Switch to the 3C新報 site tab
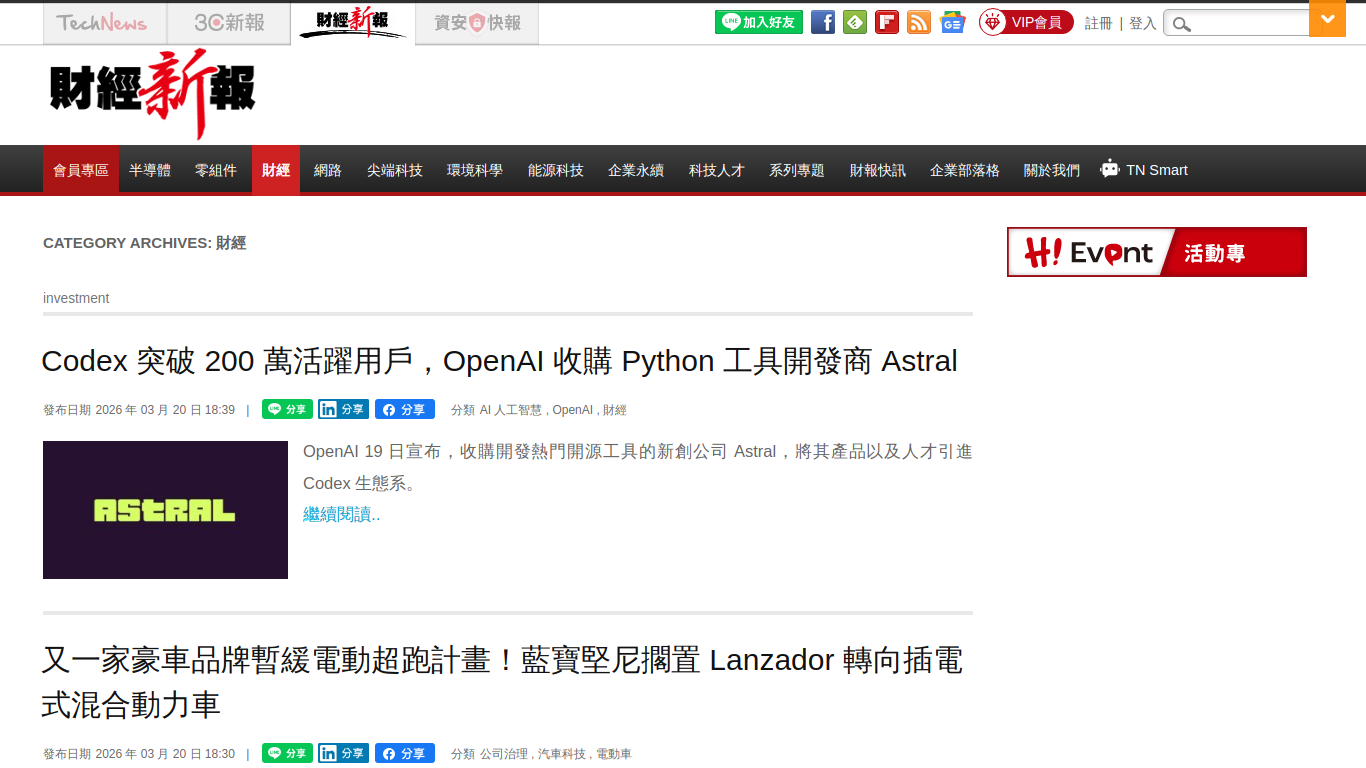1366x768 pixels. pyautogui.click(x=229, y=24)
